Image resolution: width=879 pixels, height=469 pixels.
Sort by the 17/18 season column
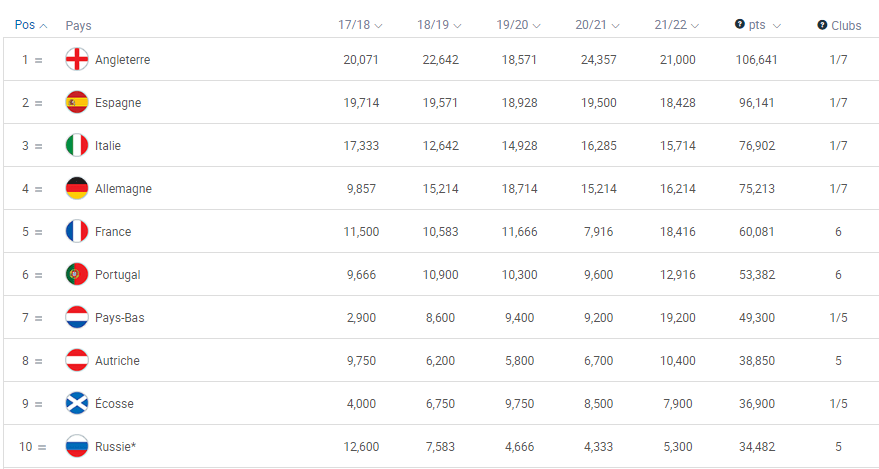click(x=360, y=25)
